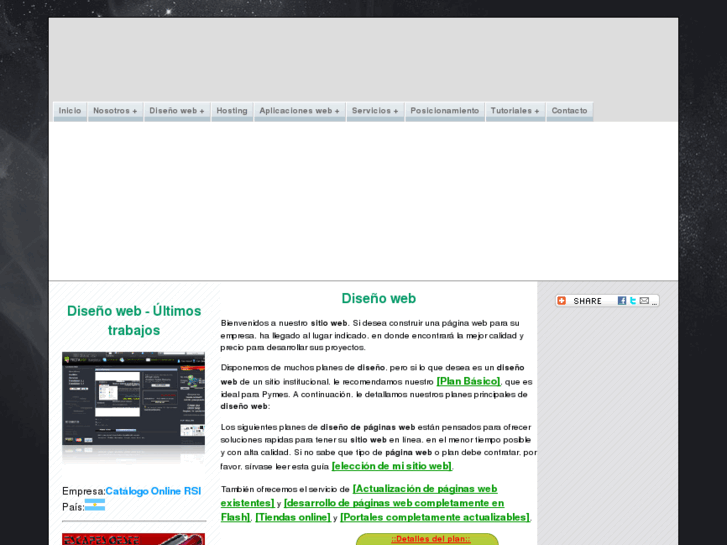The width and height of the screenshot is (727, 545).
Task: Expand the Diseño web + menu
Action: (x=177, y=111)
